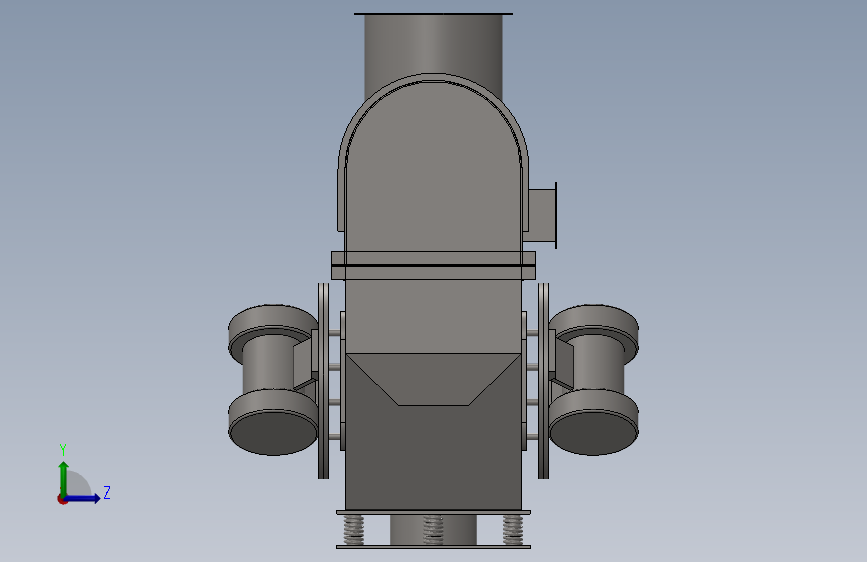The image size is (867, 562).
Task: Click the blue Z axis arrow of the triad
Action: [83, 498]
